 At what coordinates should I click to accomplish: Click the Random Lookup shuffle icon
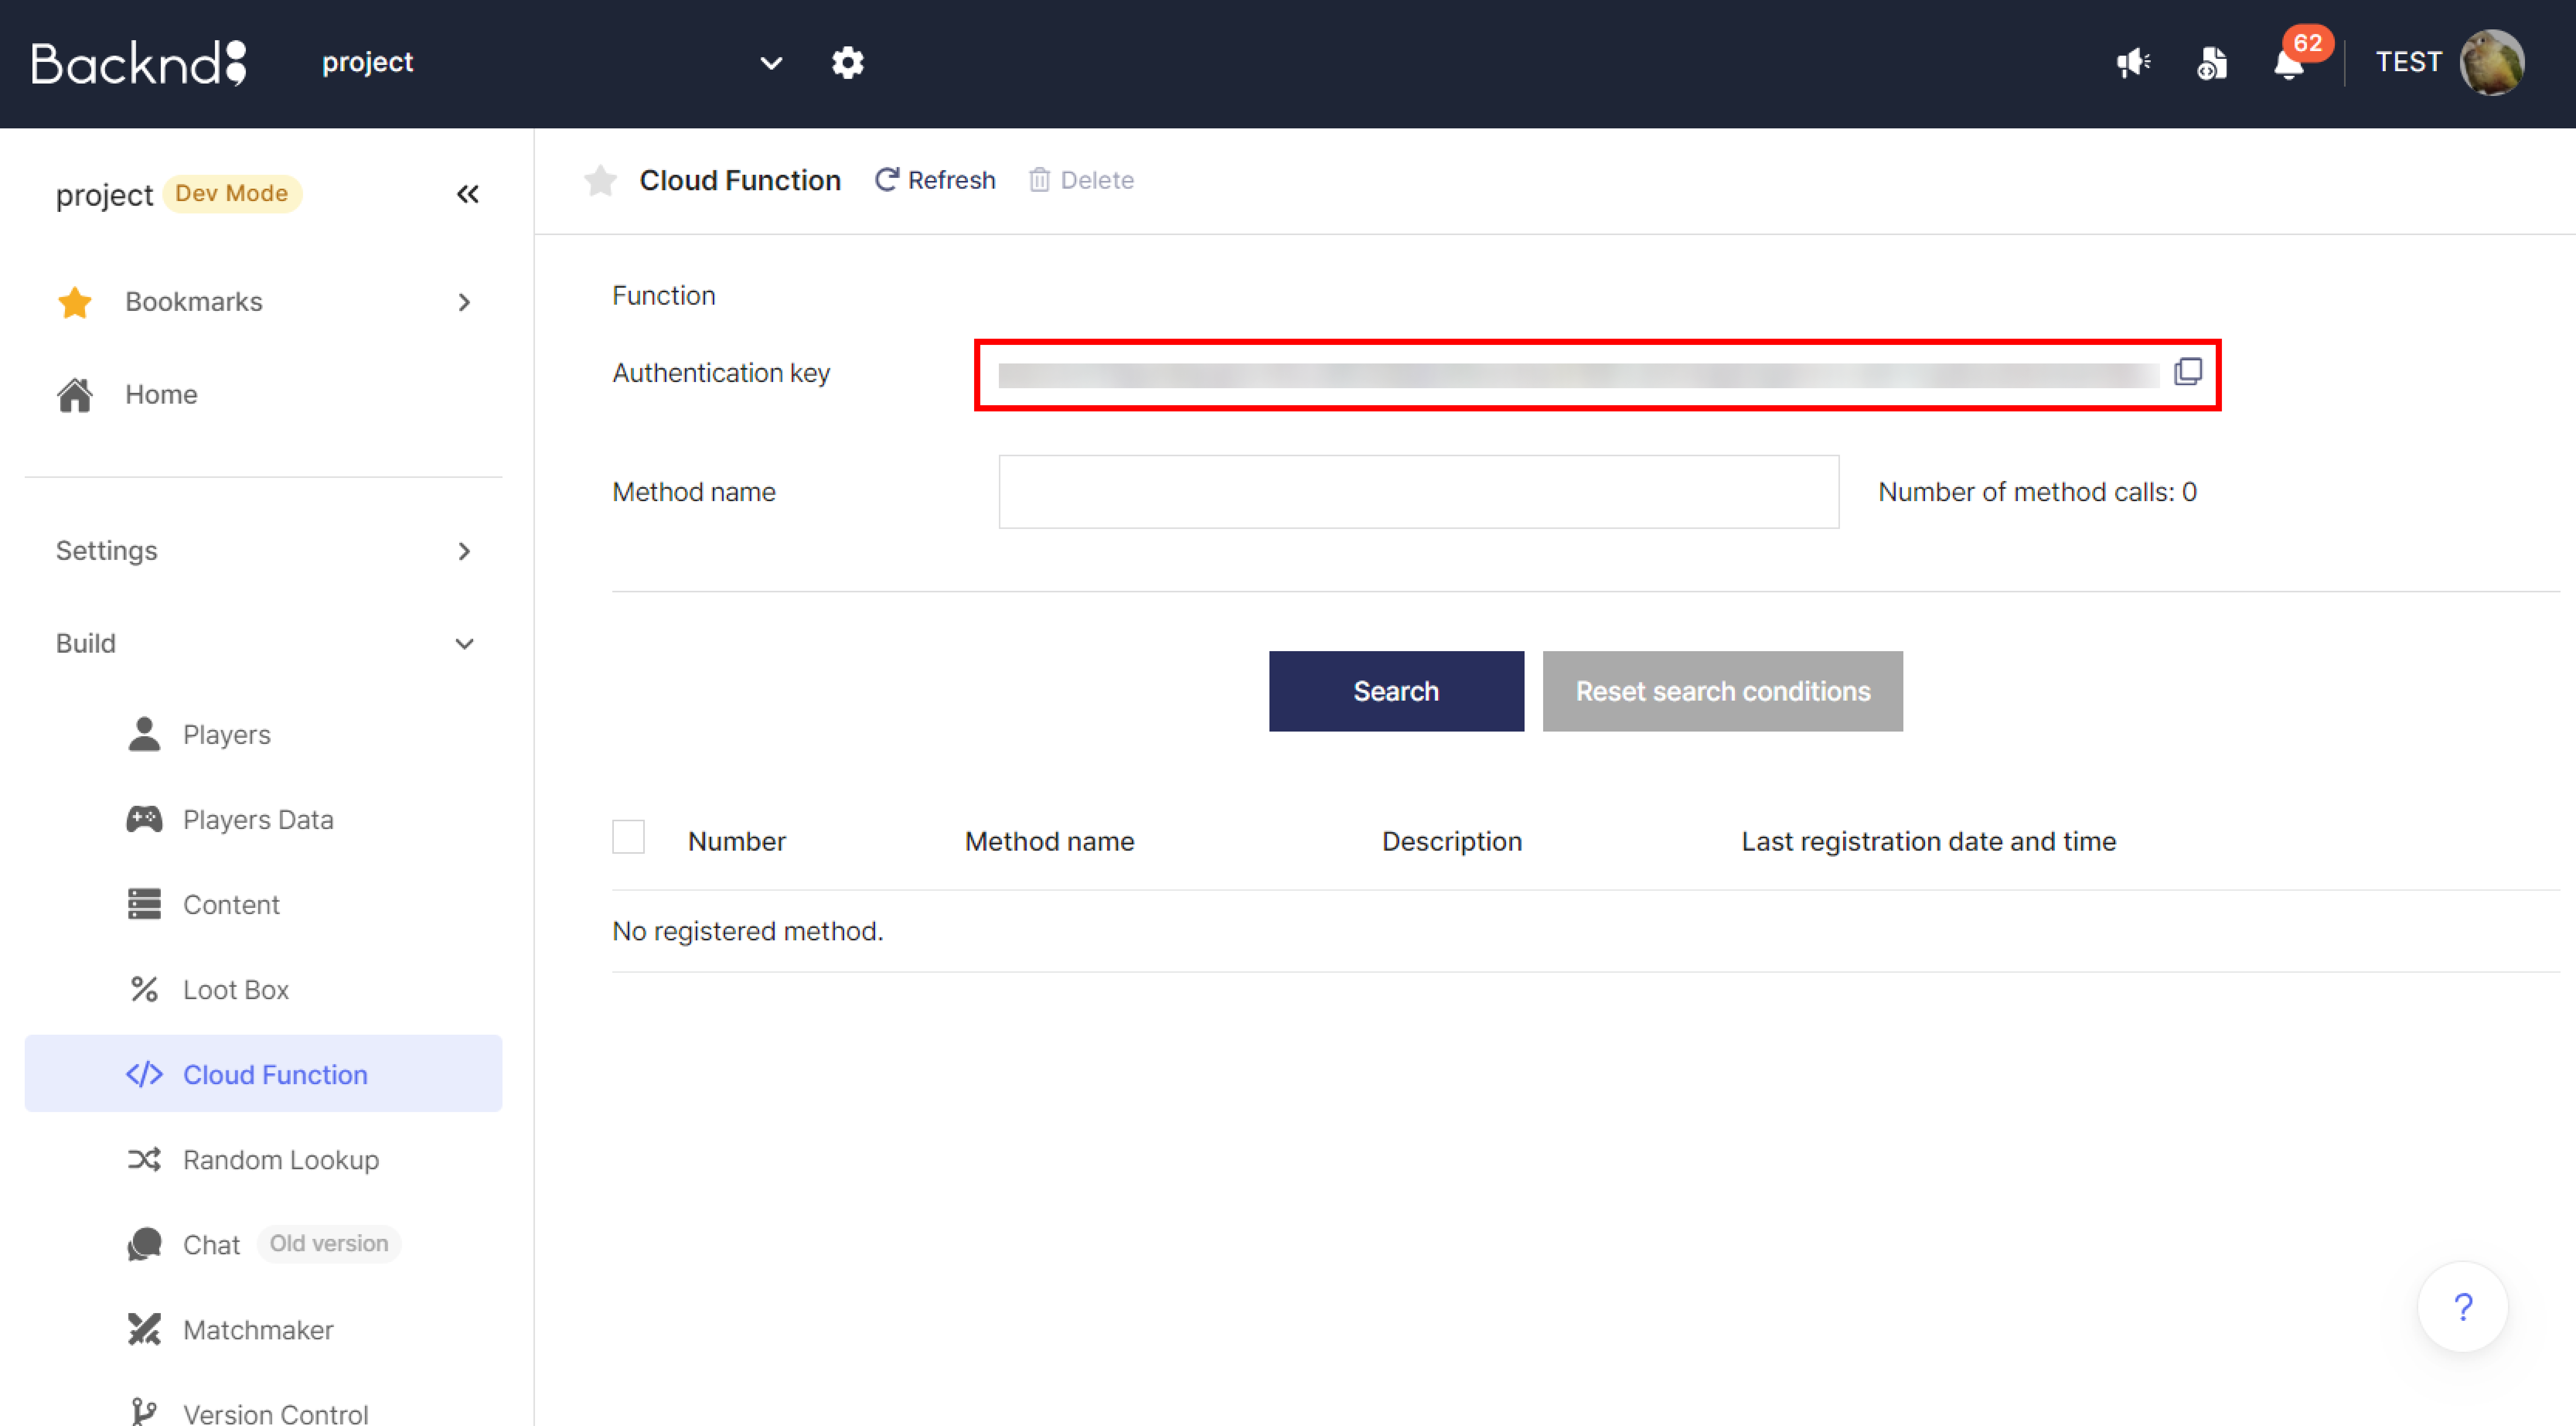point(144,1160)
